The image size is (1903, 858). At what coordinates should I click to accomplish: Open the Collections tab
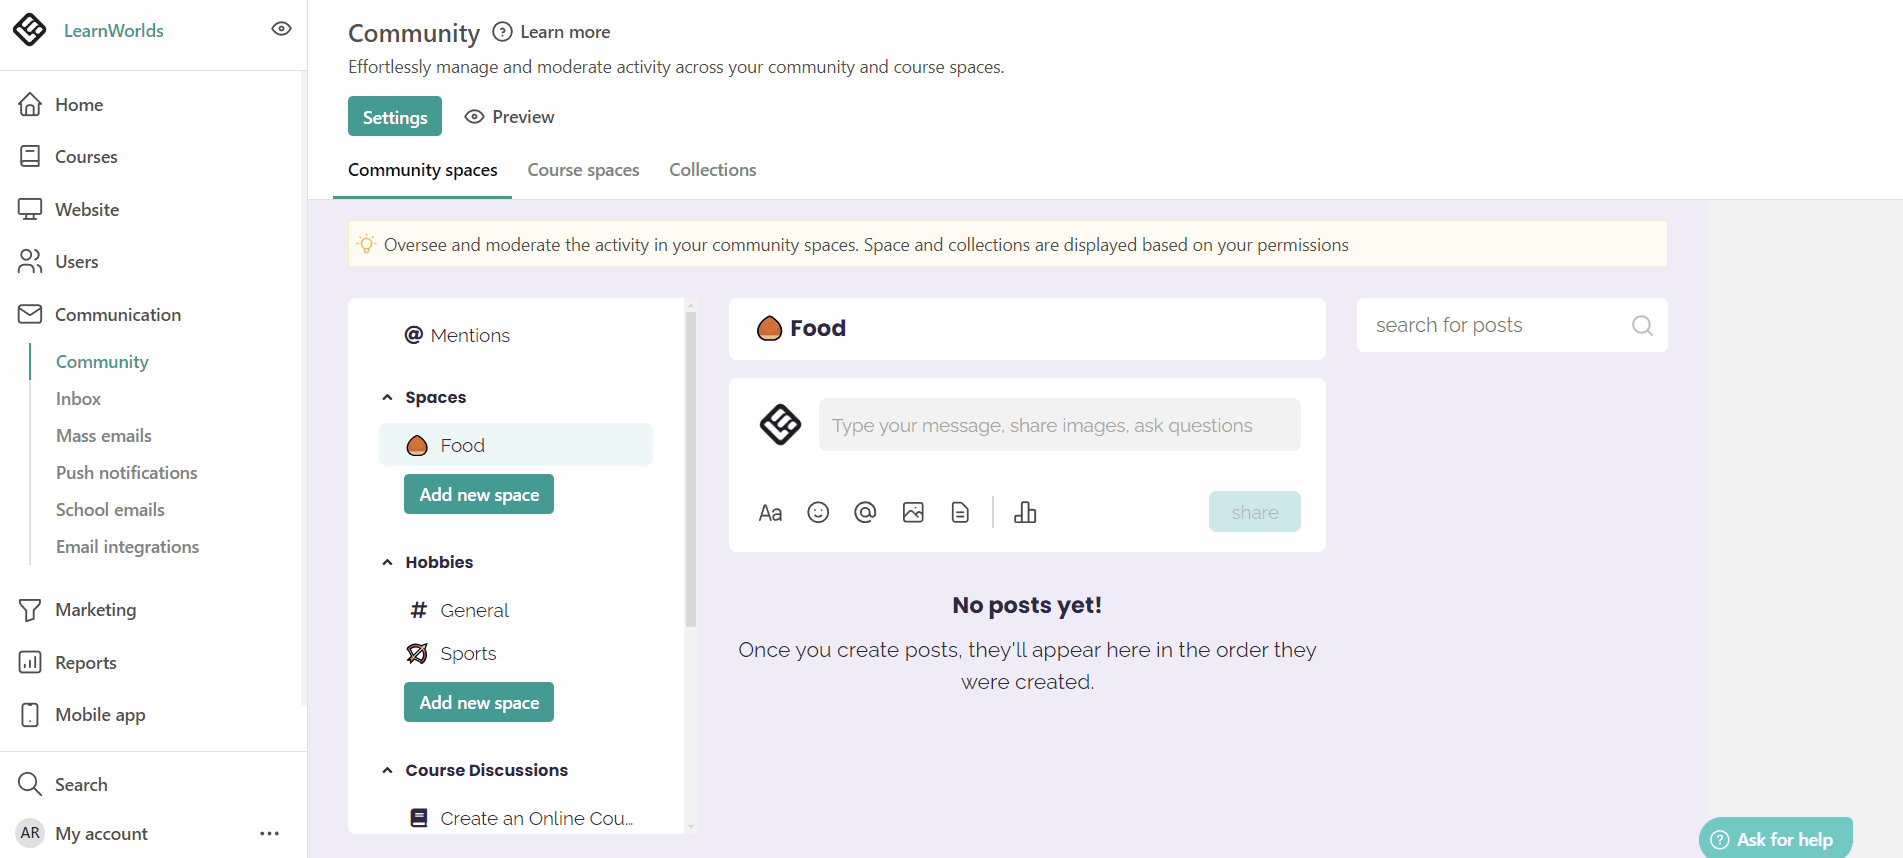712,169
